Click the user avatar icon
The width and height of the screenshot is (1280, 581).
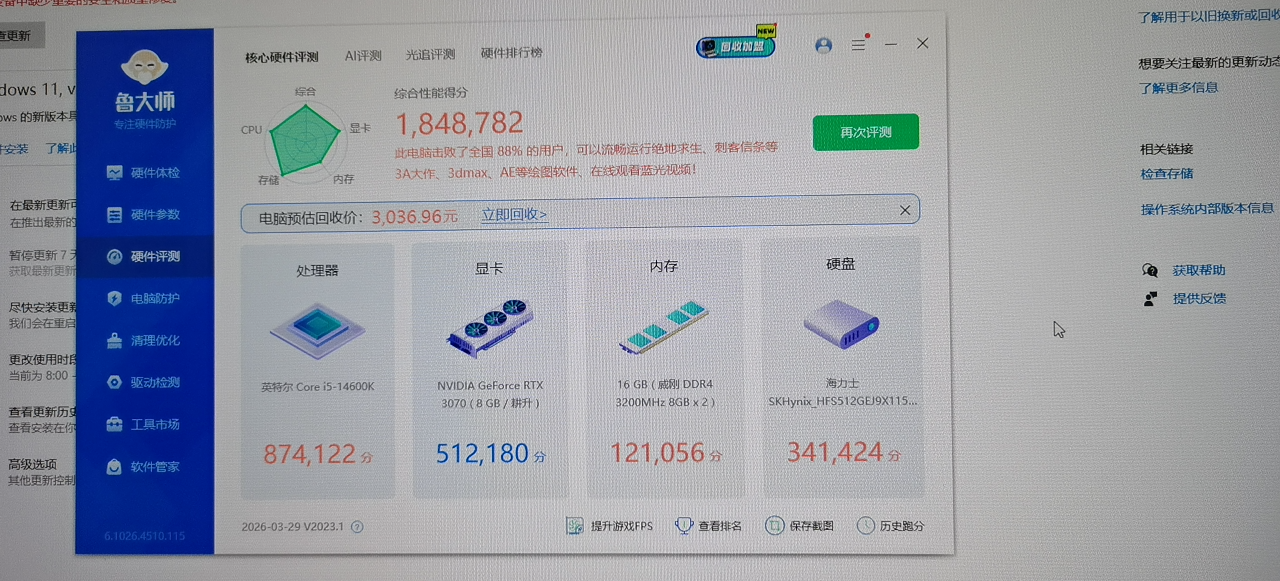pos(823,45)
